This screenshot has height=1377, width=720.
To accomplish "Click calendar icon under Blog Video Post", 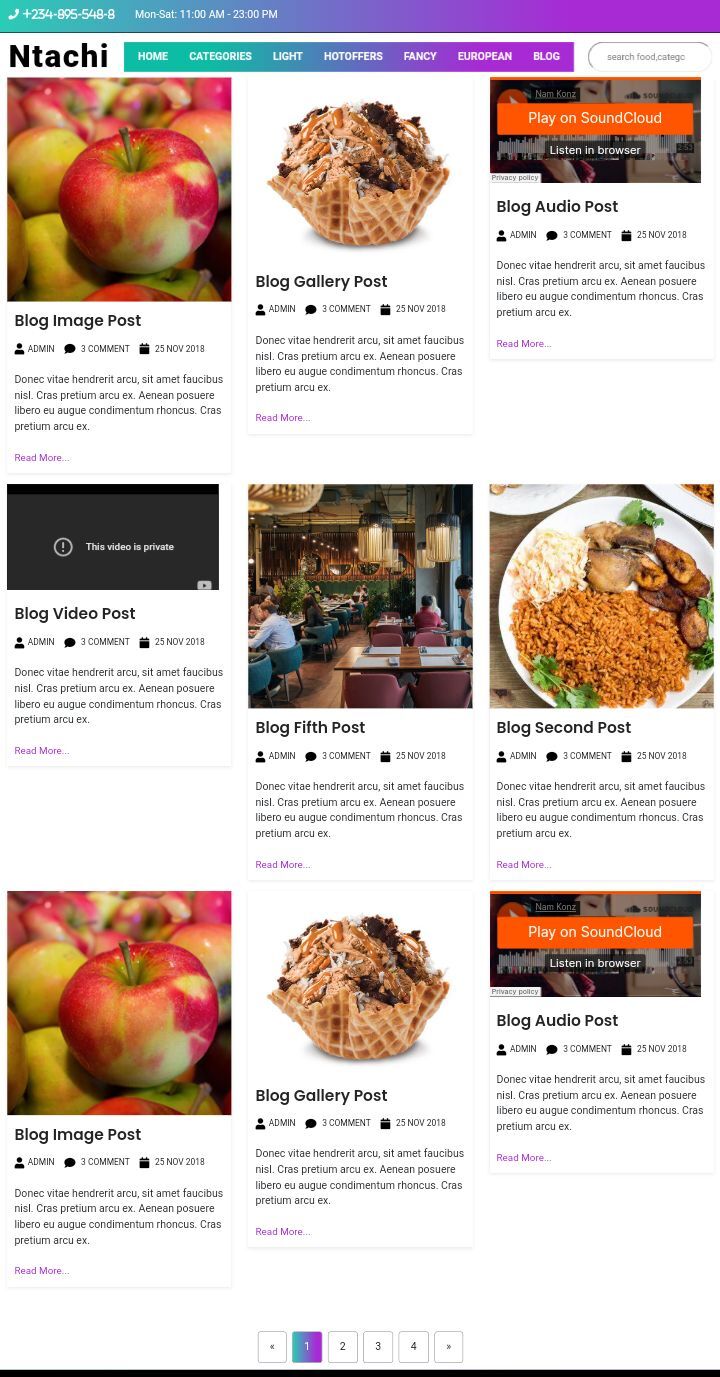I will click(x=144, y=643).
